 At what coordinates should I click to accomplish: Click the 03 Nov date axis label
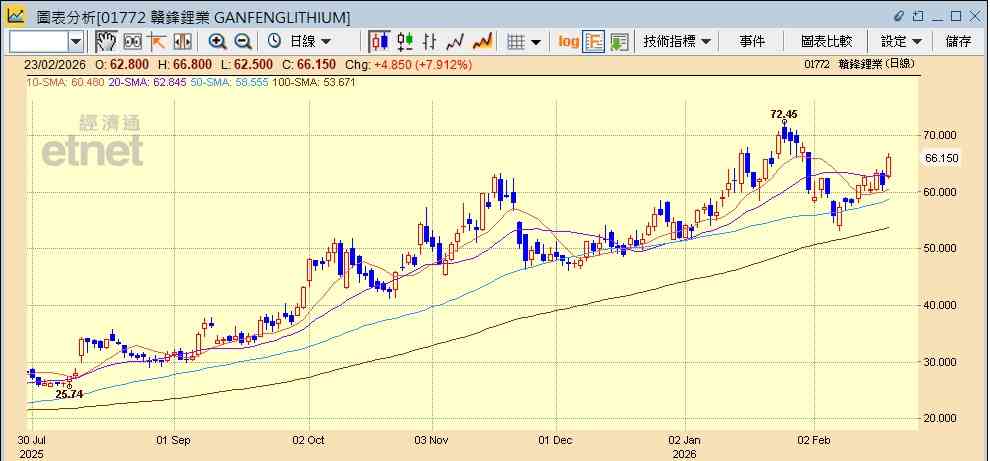point(432,440)
